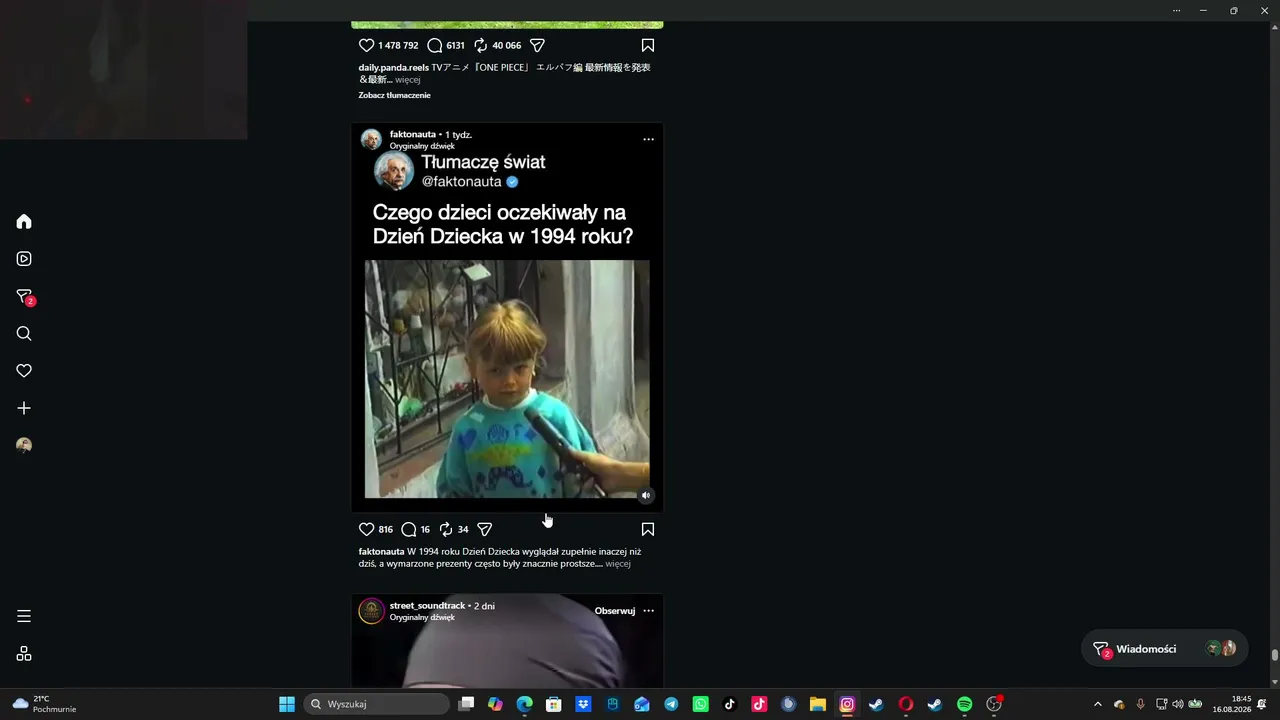Open direct messages icon in sidebar

point(25,297)
